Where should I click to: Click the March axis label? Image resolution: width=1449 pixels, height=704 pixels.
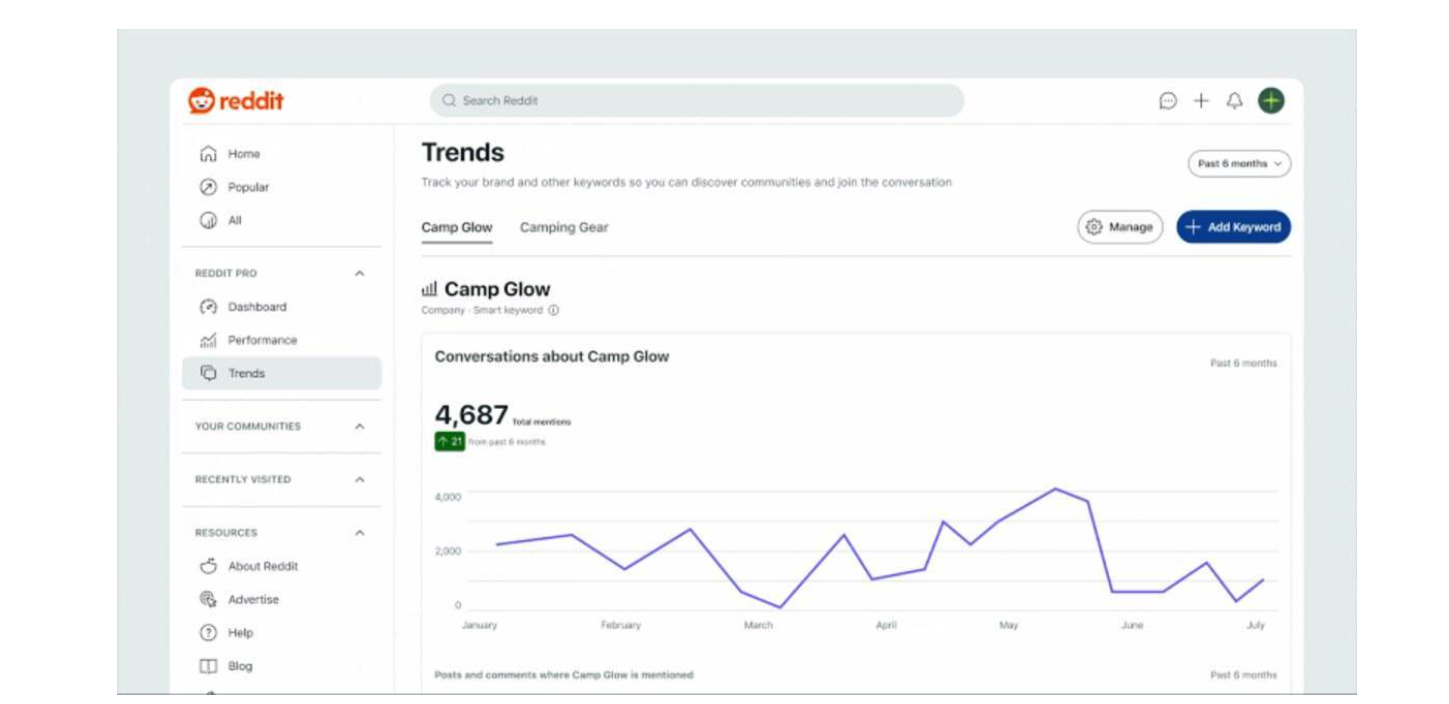[758, 625]
